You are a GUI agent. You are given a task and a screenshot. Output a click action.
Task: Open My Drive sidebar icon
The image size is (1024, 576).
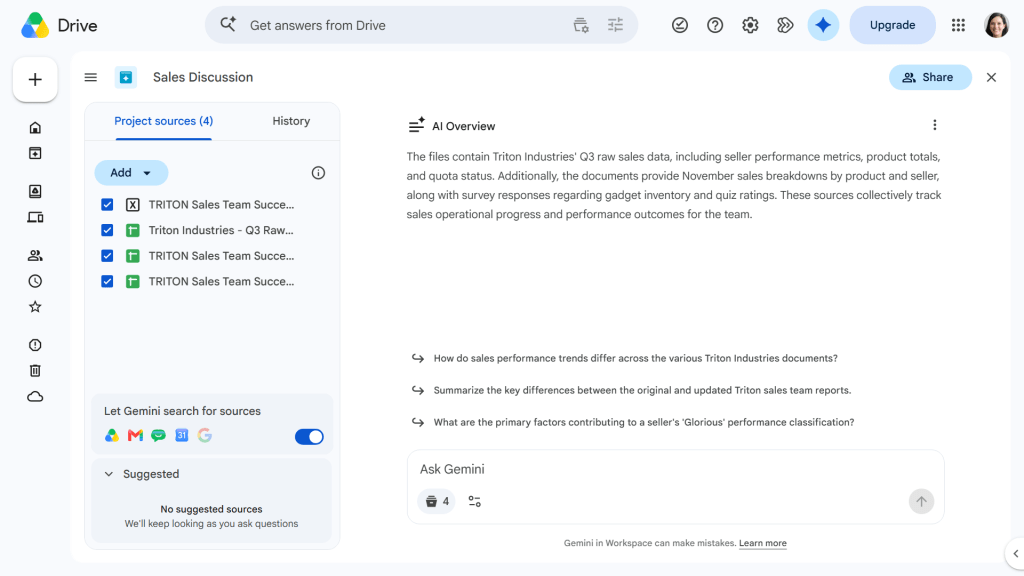tap(35, 191)
